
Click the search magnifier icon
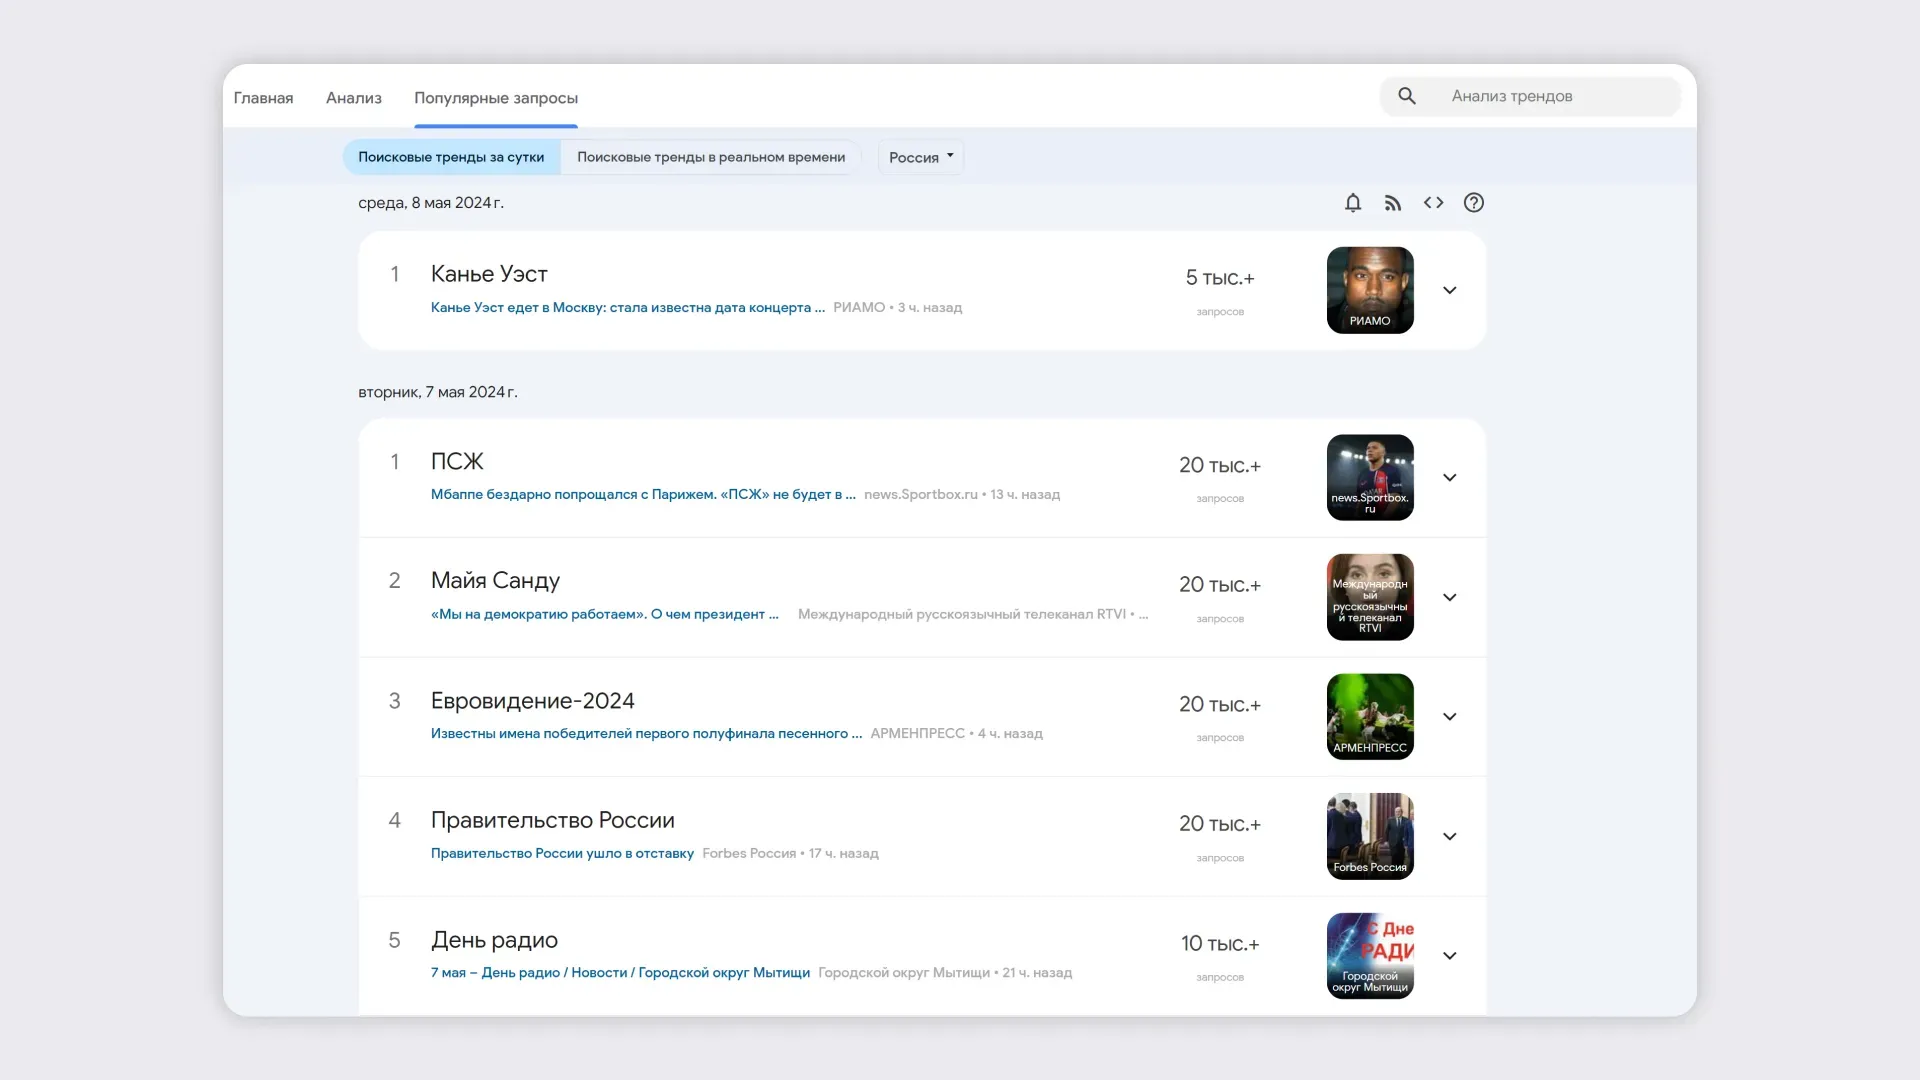pyautogui.click(x=1407, y=96)
